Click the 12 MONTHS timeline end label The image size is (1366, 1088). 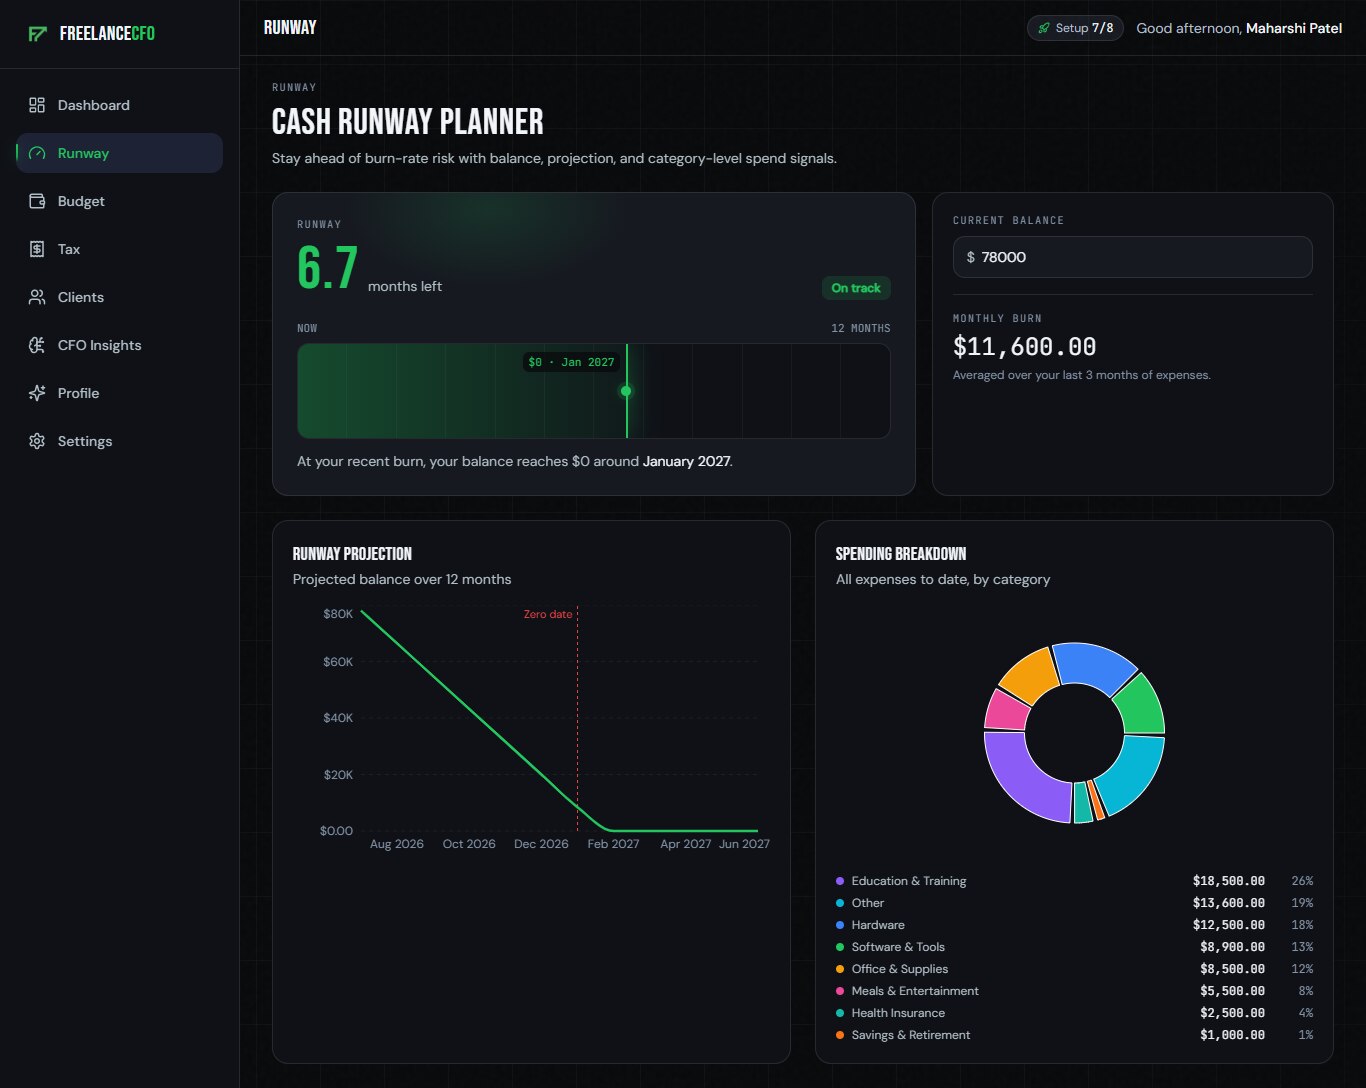coord(861,328)
